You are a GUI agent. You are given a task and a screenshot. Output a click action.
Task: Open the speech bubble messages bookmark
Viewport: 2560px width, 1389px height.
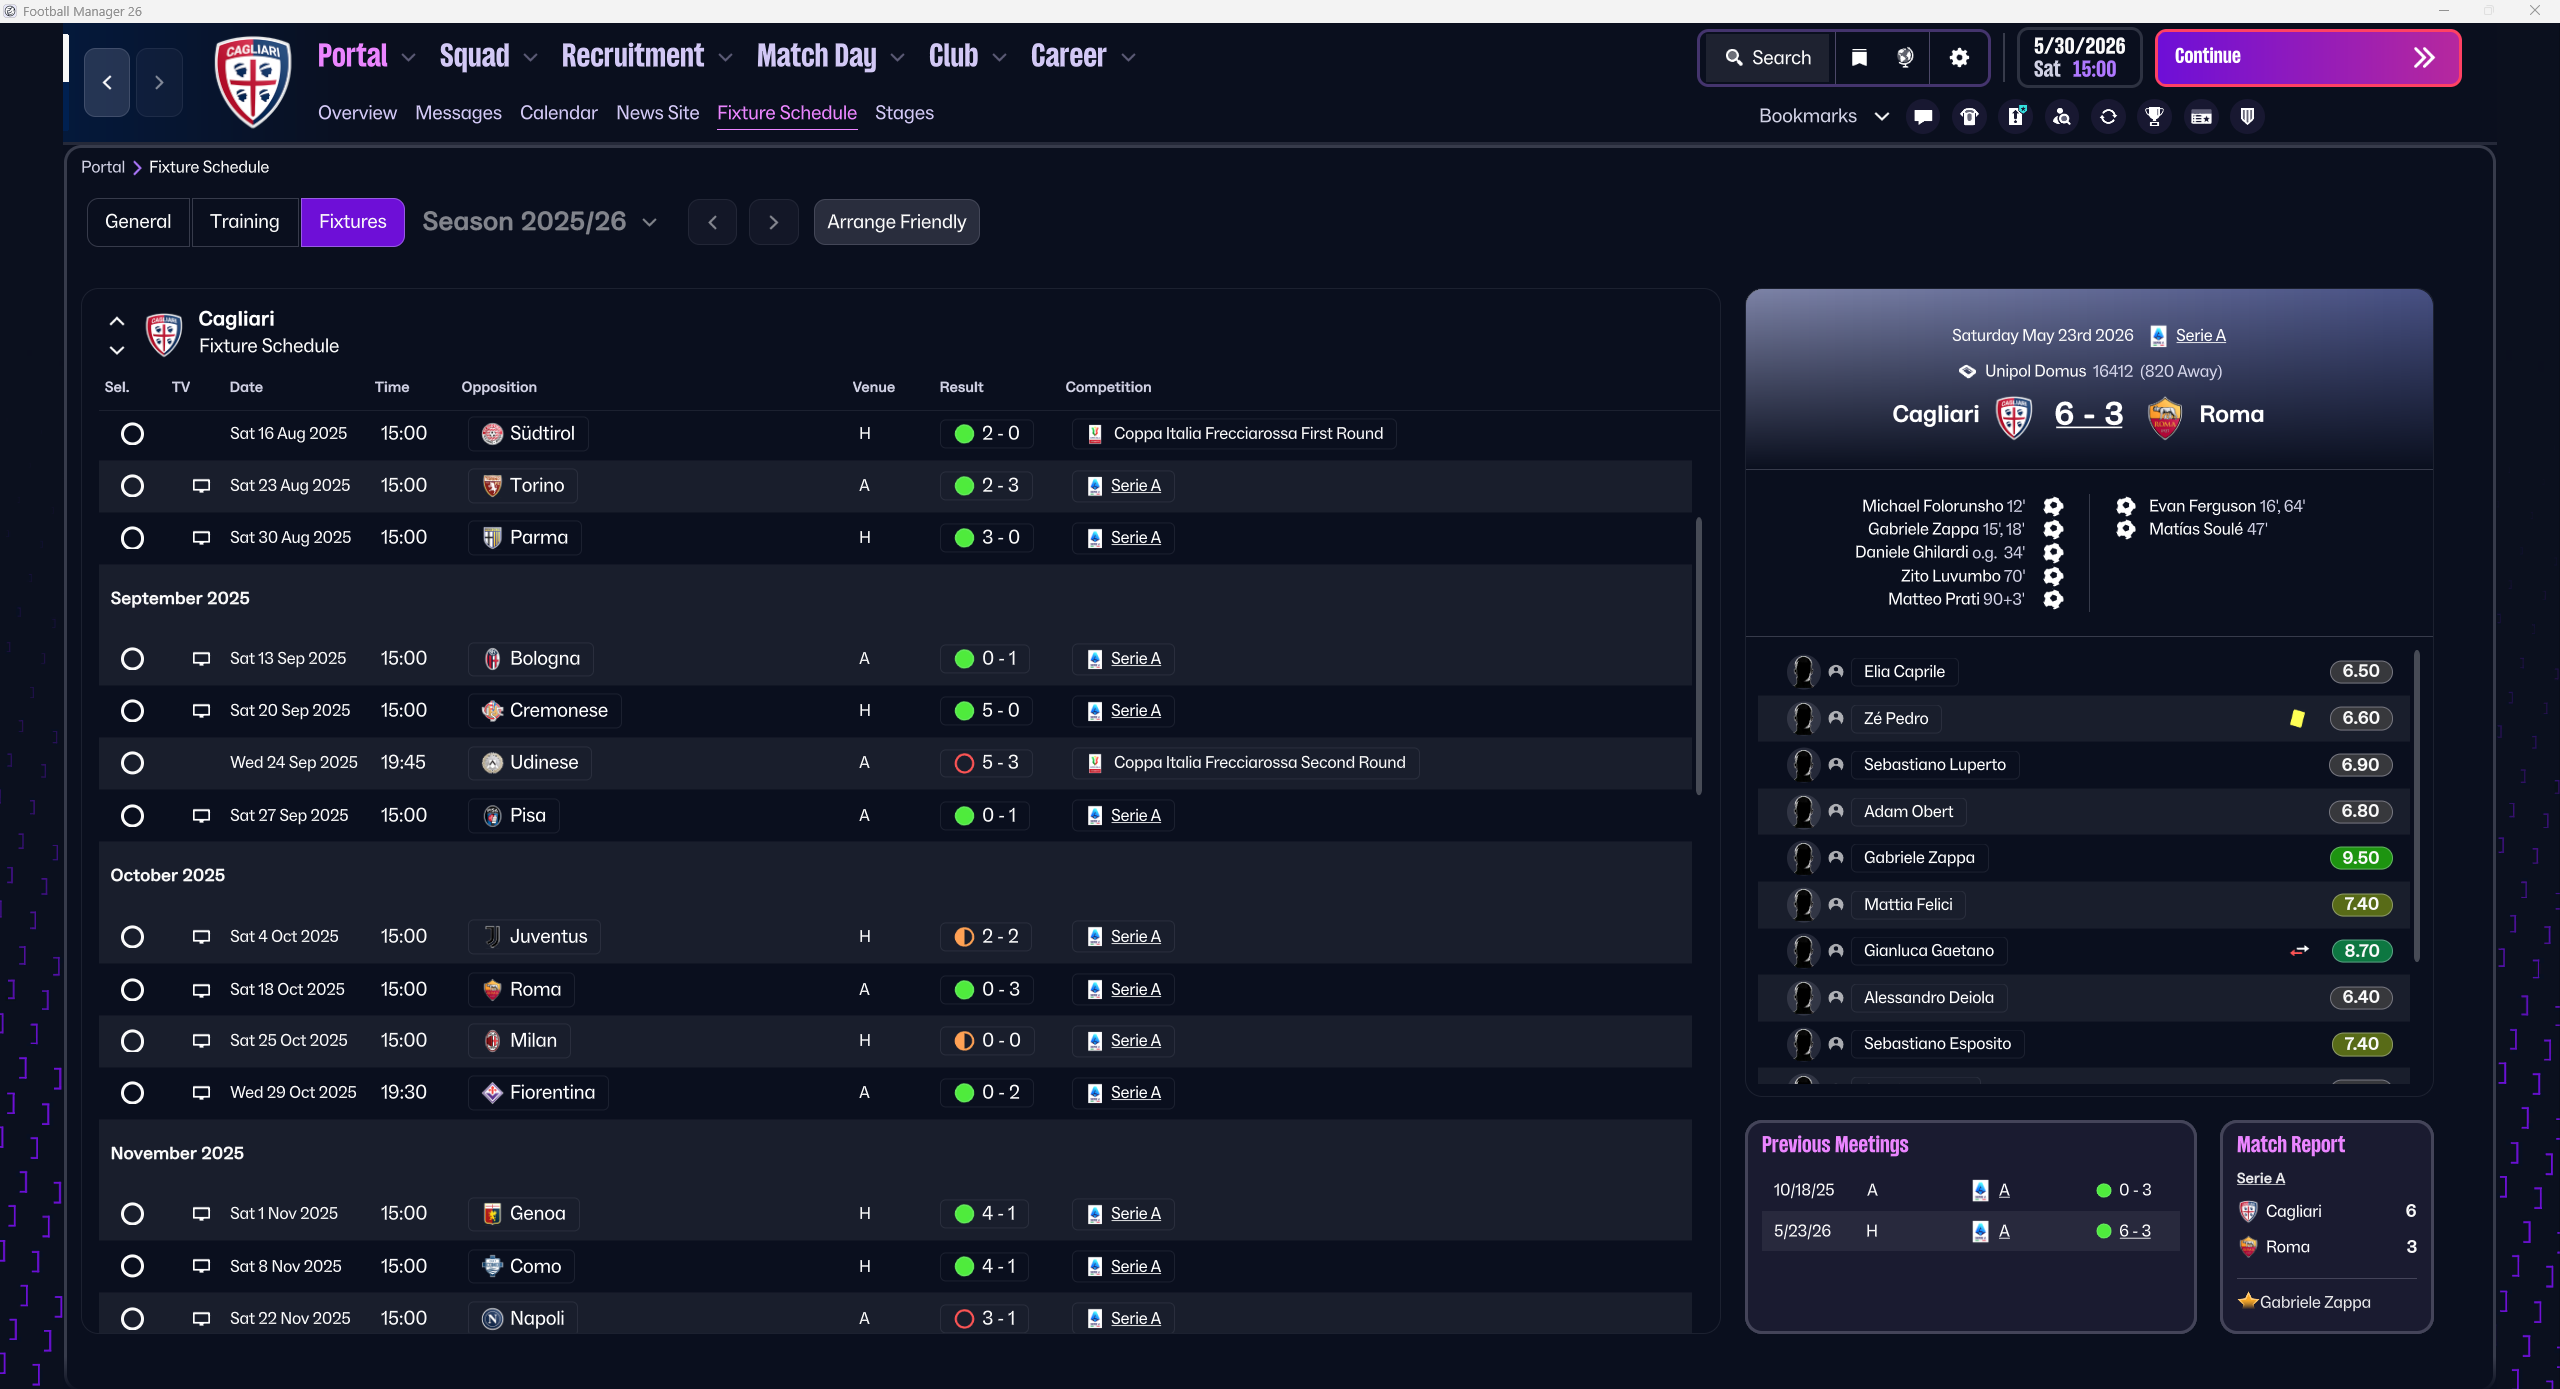1922,117
